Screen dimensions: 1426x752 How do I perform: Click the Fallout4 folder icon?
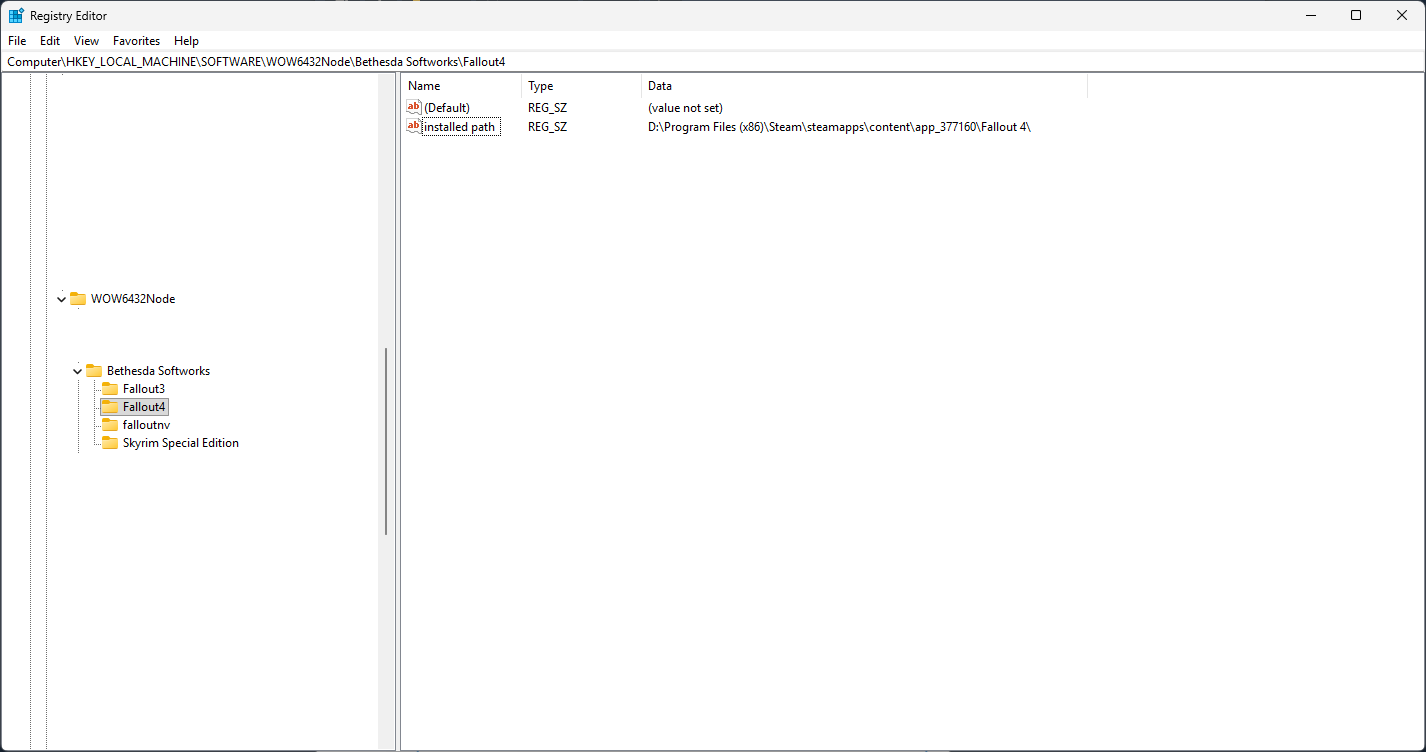pyautogui.click(x=110, y=407)
